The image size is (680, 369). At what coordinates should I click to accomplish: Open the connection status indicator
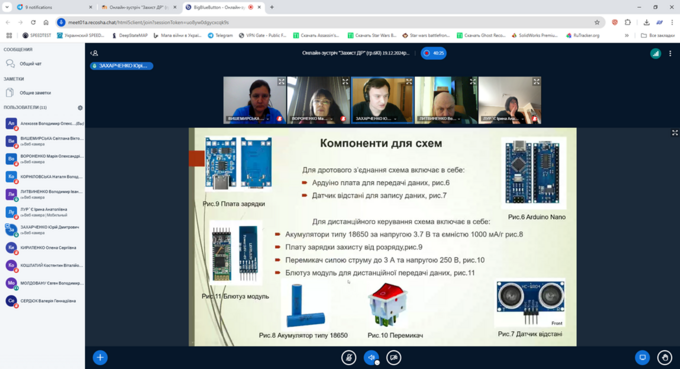655,53
